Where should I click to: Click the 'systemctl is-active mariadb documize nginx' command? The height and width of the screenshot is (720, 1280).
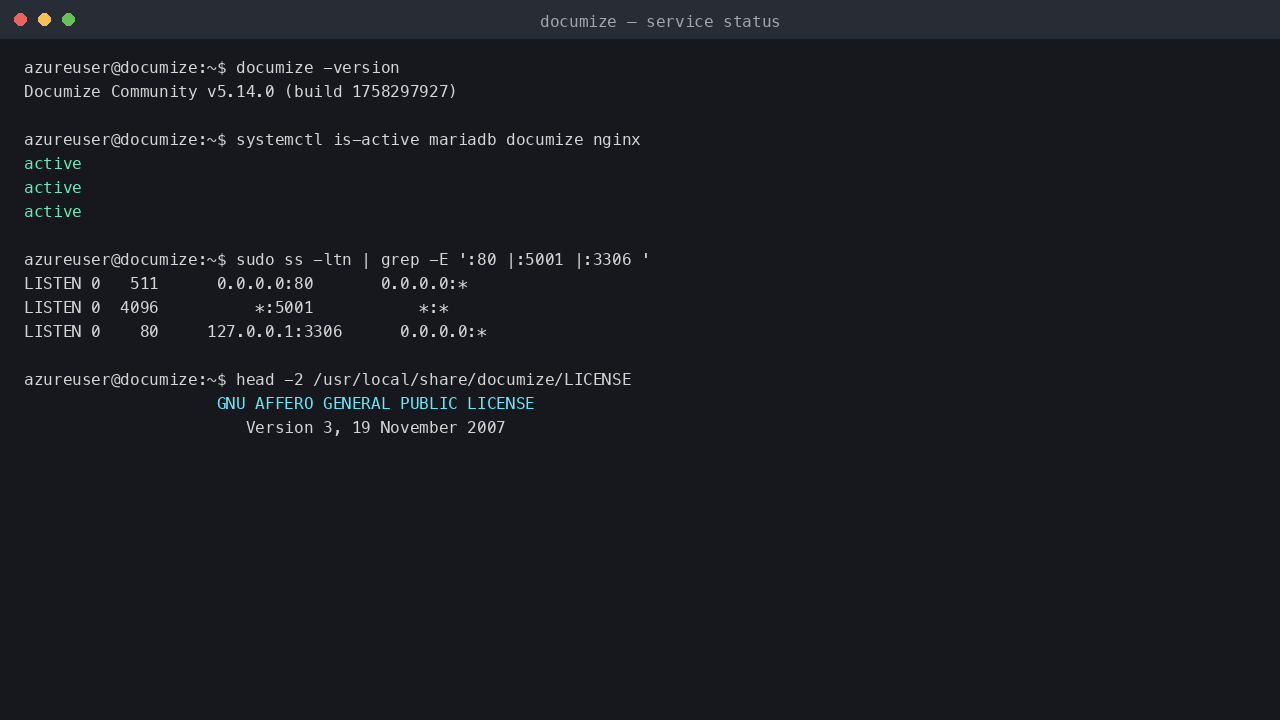(438, 140)
